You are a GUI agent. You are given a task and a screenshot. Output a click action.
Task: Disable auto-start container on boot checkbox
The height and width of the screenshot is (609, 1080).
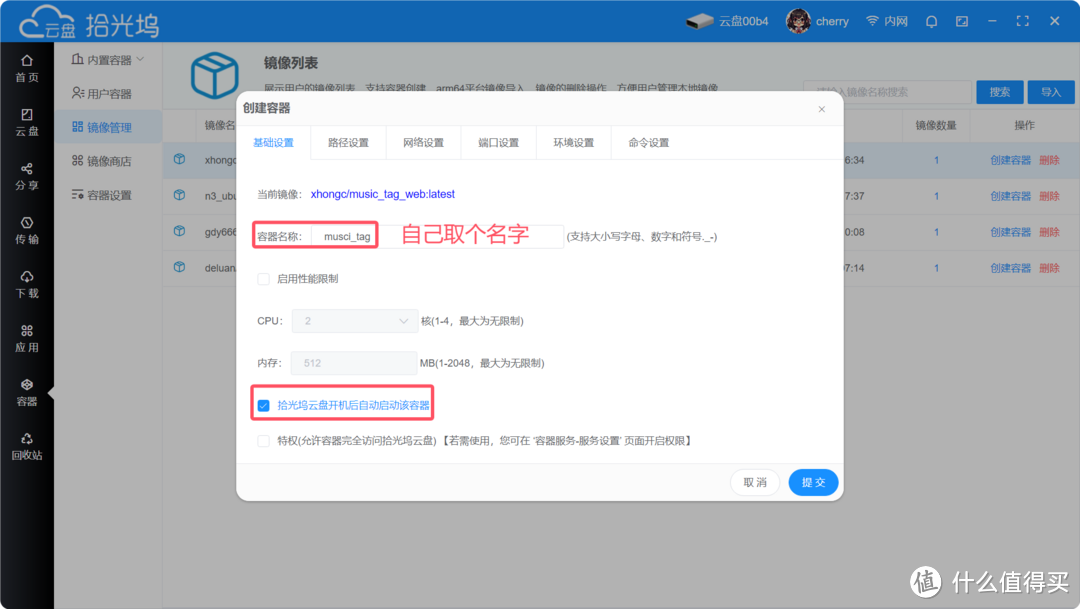click(x=263, y=404)
